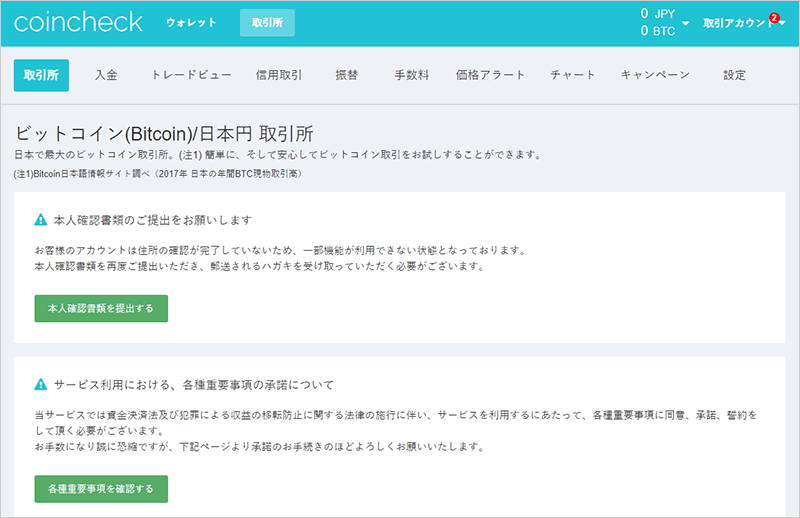Go to the 設定 tab
This screenshot has height=518, width=800.
pos(734,75)
